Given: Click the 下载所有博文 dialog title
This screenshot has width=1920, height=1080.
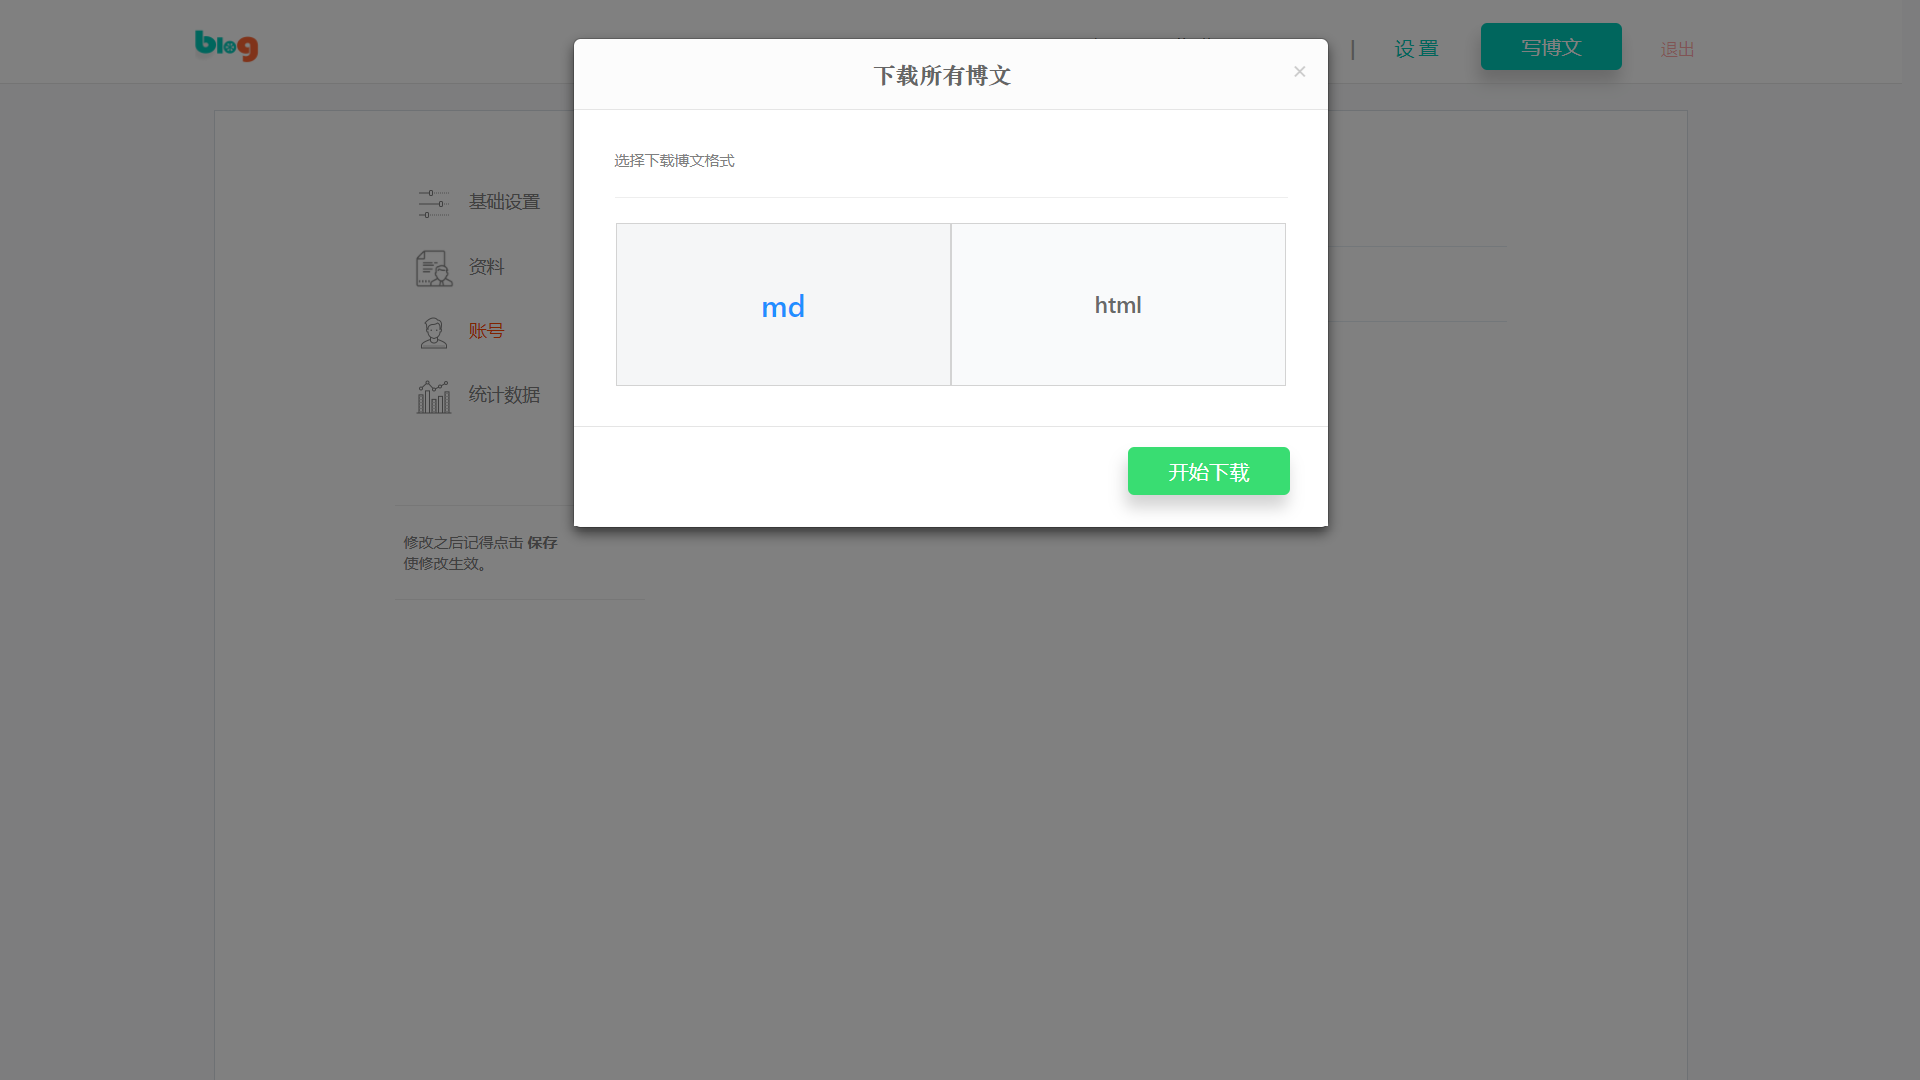Looking at the screenshot, I should pyautogui.click(x=942, y=76).
